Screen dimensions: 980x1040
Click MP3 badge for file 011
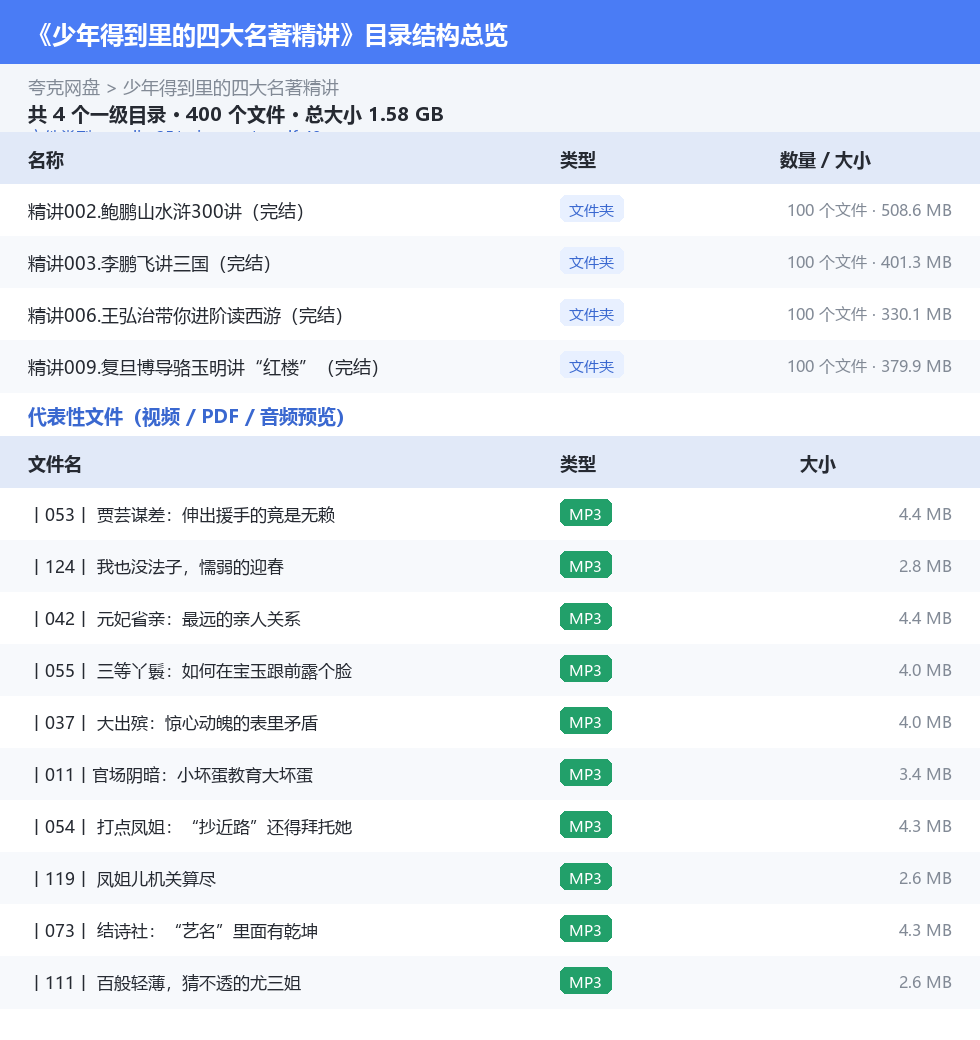[585, 773]
